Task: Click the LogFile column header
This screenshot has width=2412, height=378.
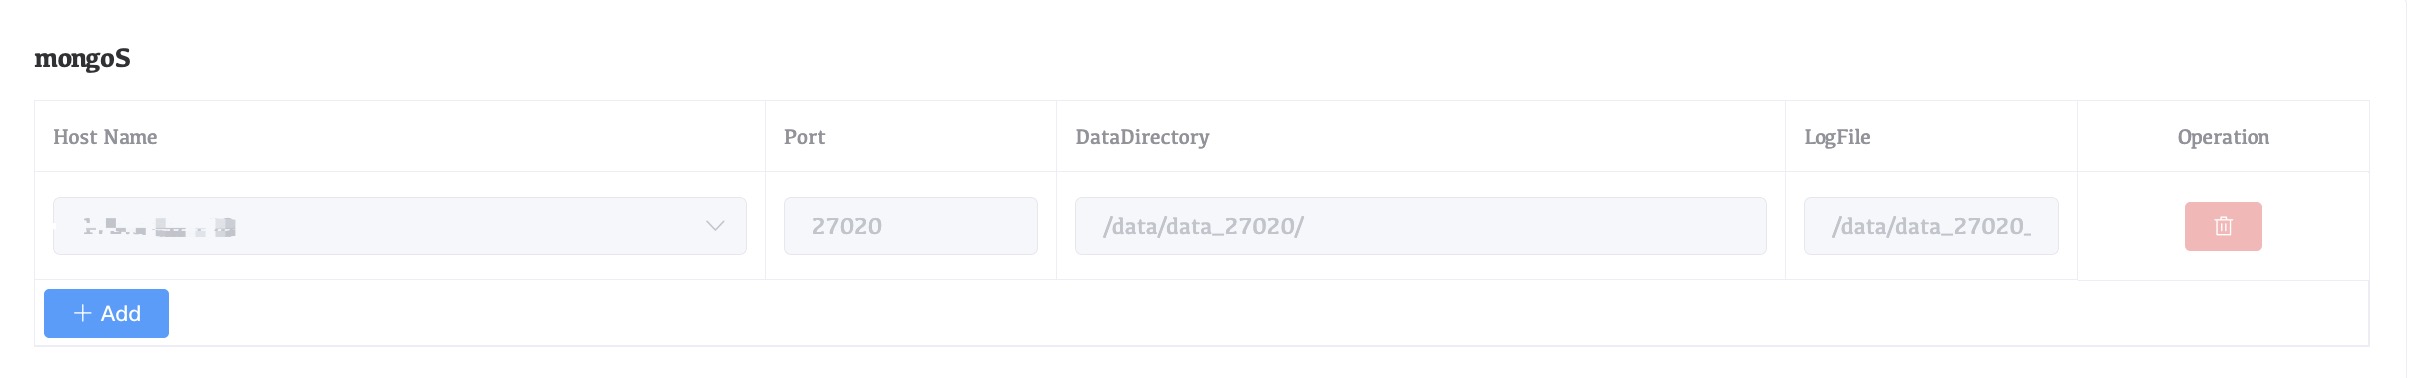Action: click(1837, 137)
